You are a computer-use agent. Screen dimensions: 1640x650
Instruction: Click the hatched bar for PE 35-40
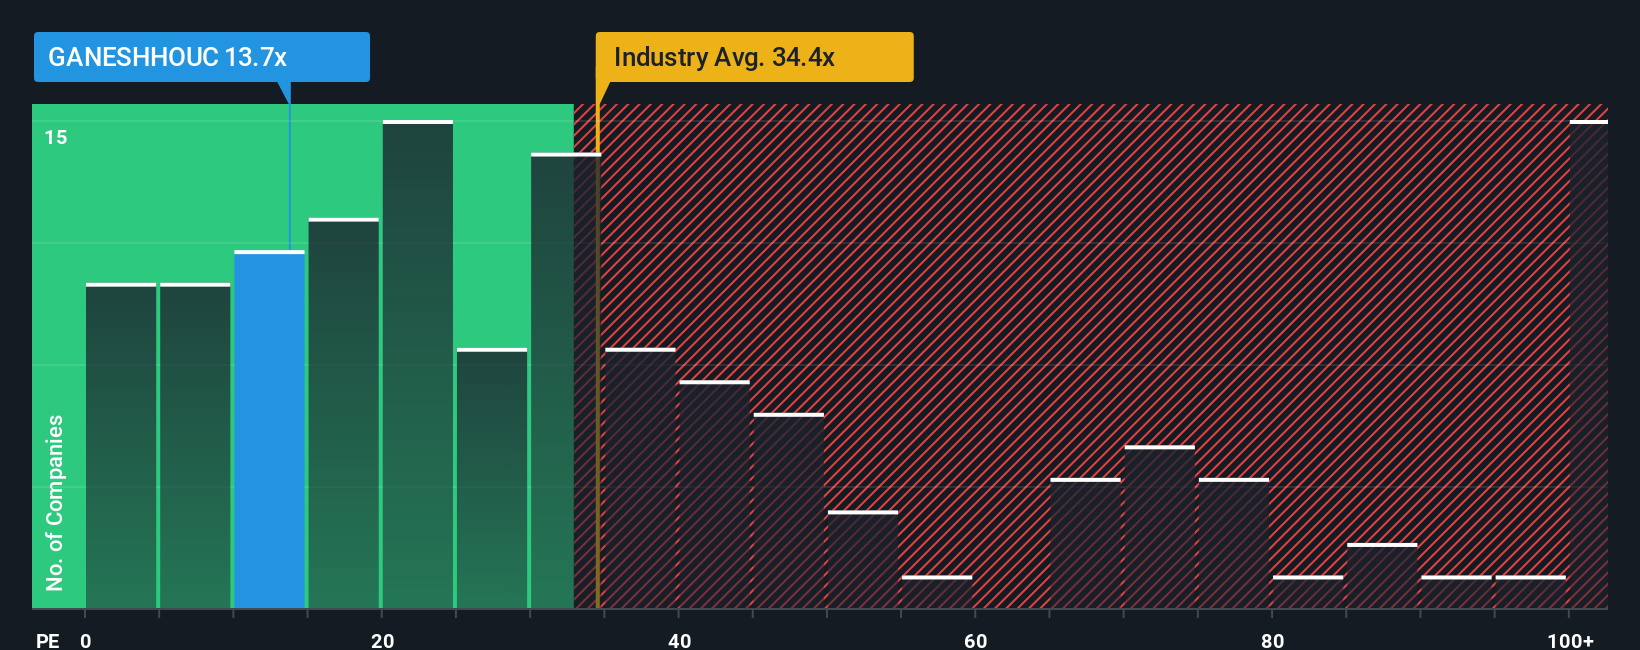[x=641, y=478]
